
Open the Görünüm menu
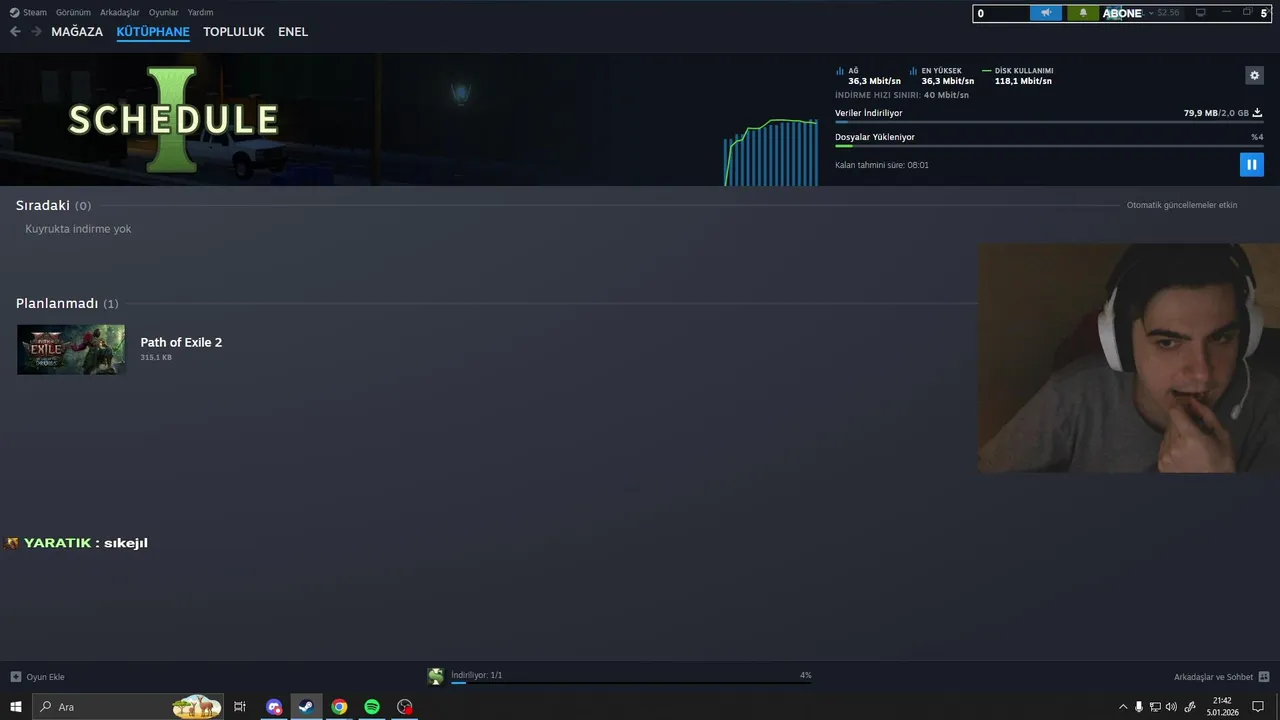73,12
